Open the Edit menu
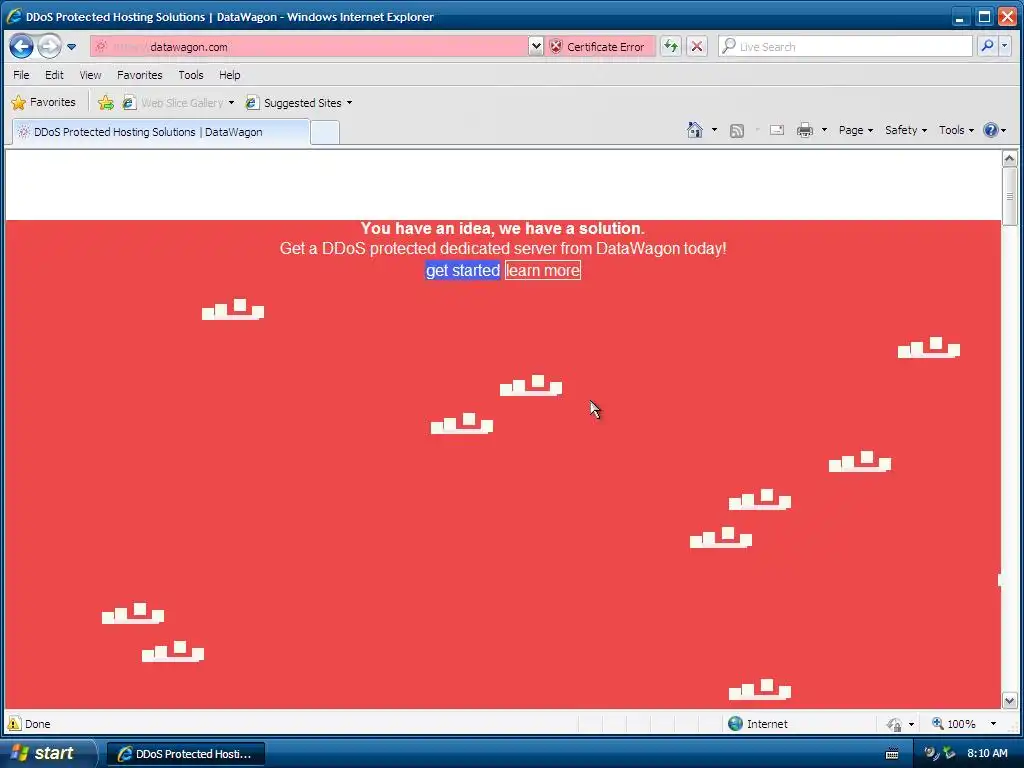Viewport: 1024px width, 768px height. [x=54, y=75]
